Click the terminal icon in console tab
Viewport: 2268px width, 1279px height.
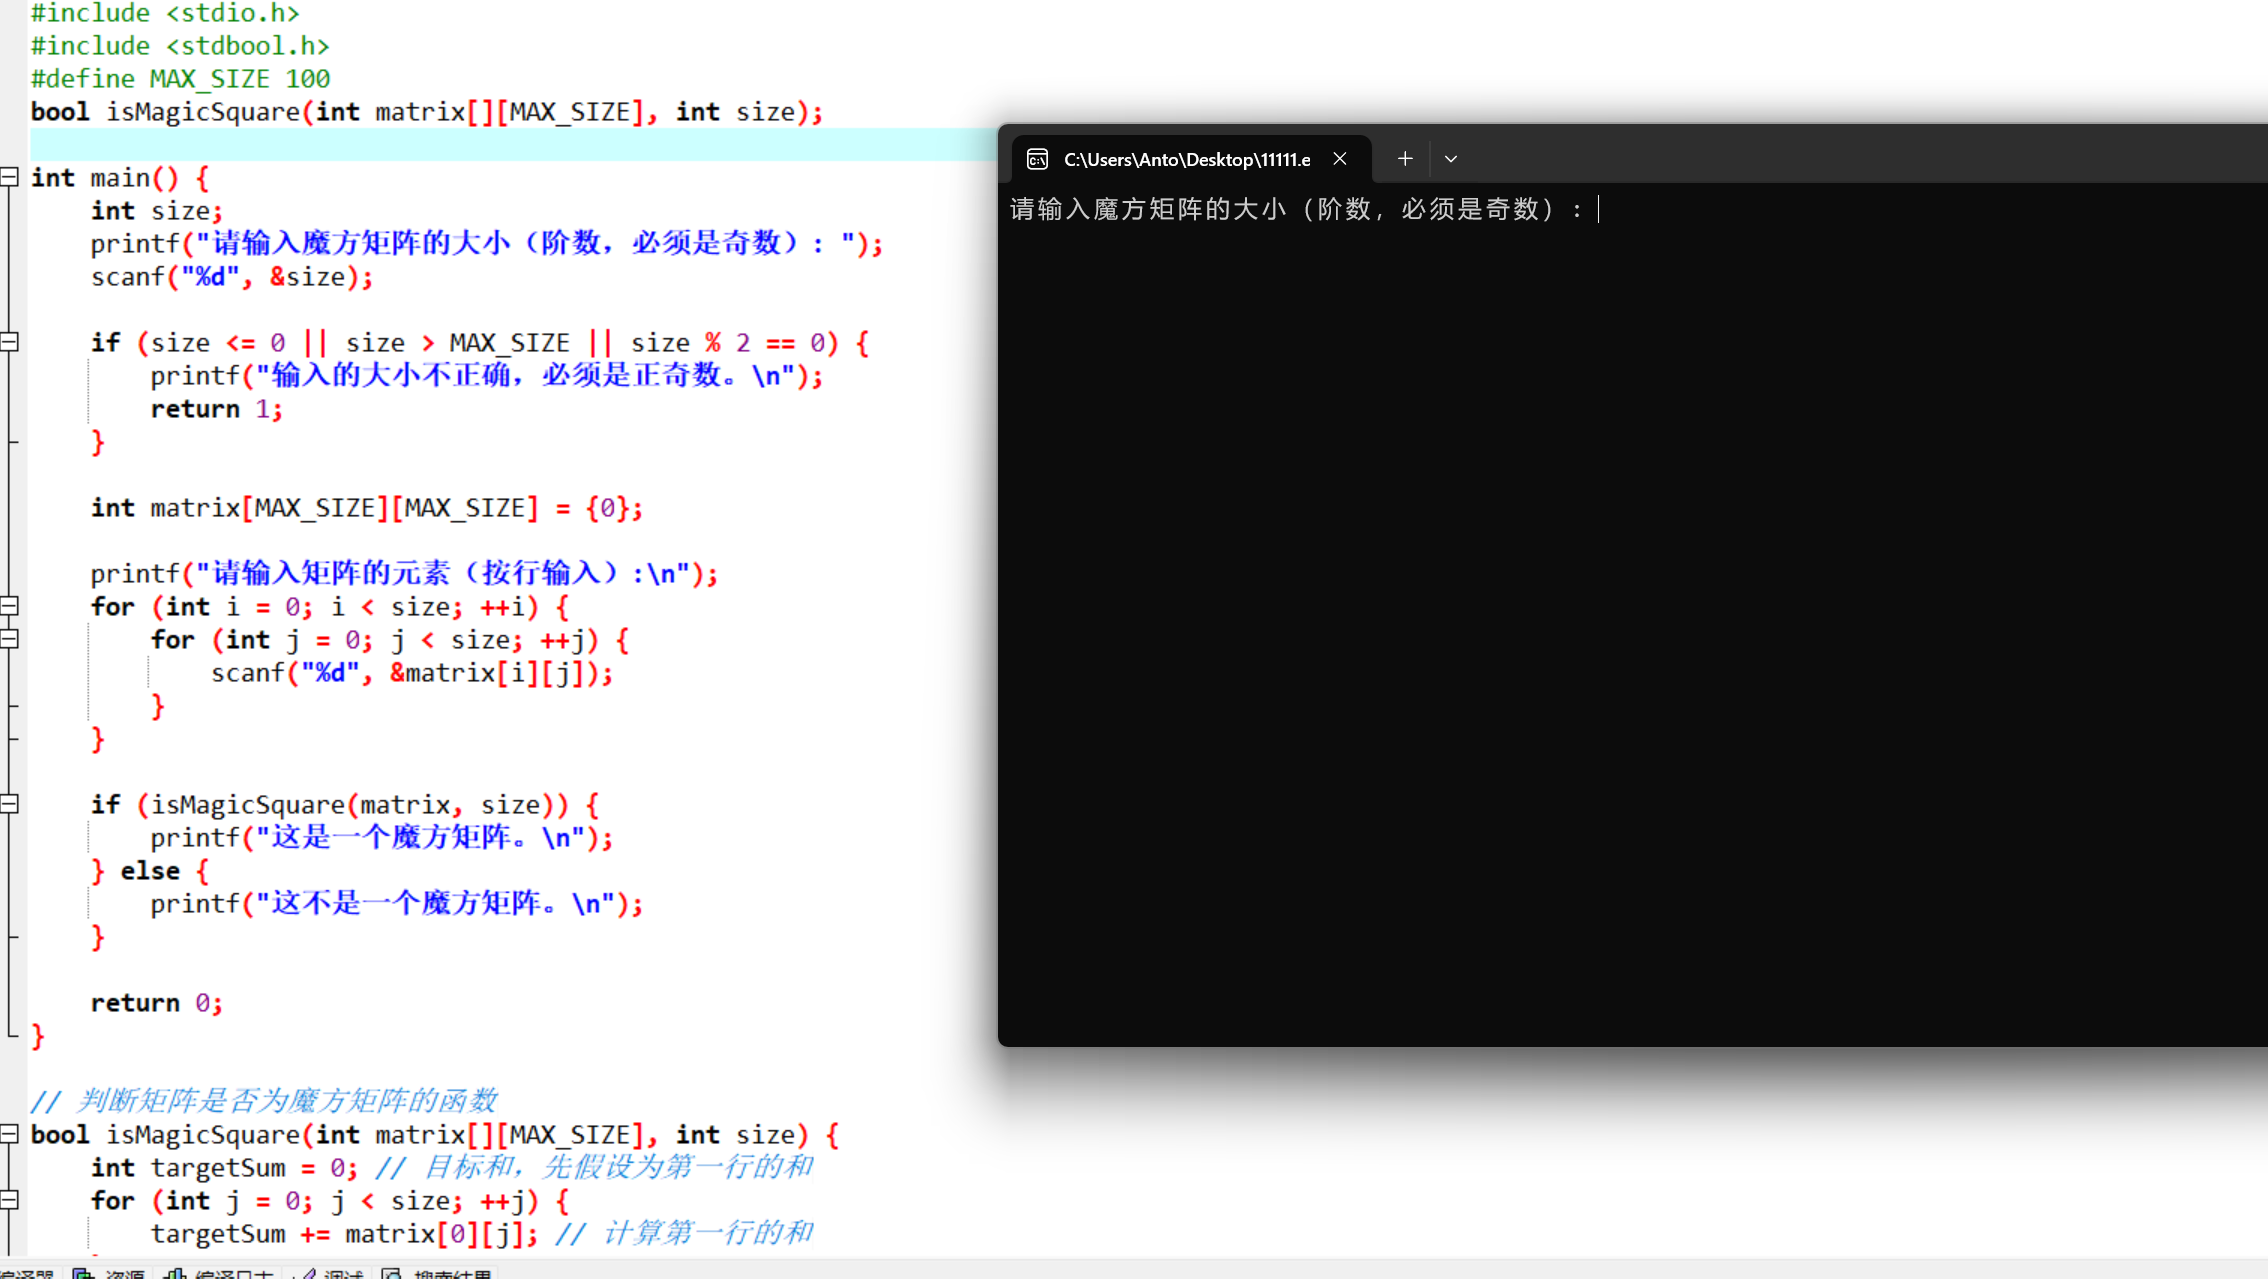pyautogui.click(x=1037, y=159)
